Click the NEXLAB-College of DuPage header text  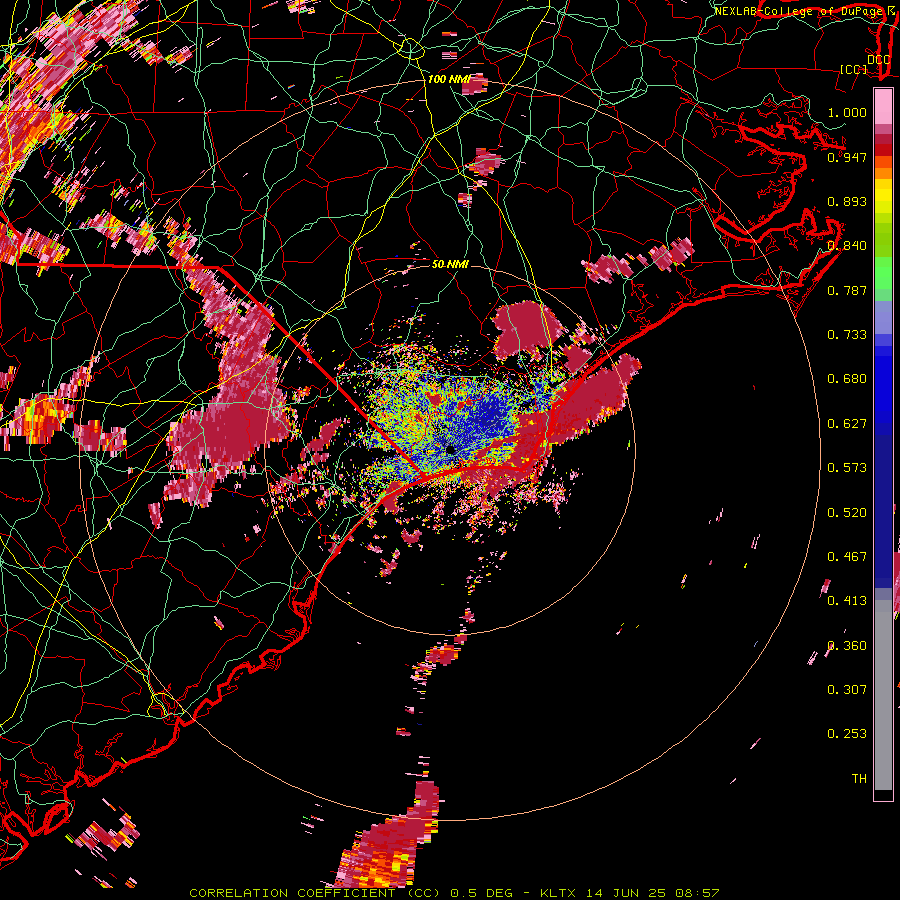tap(798, 11)
